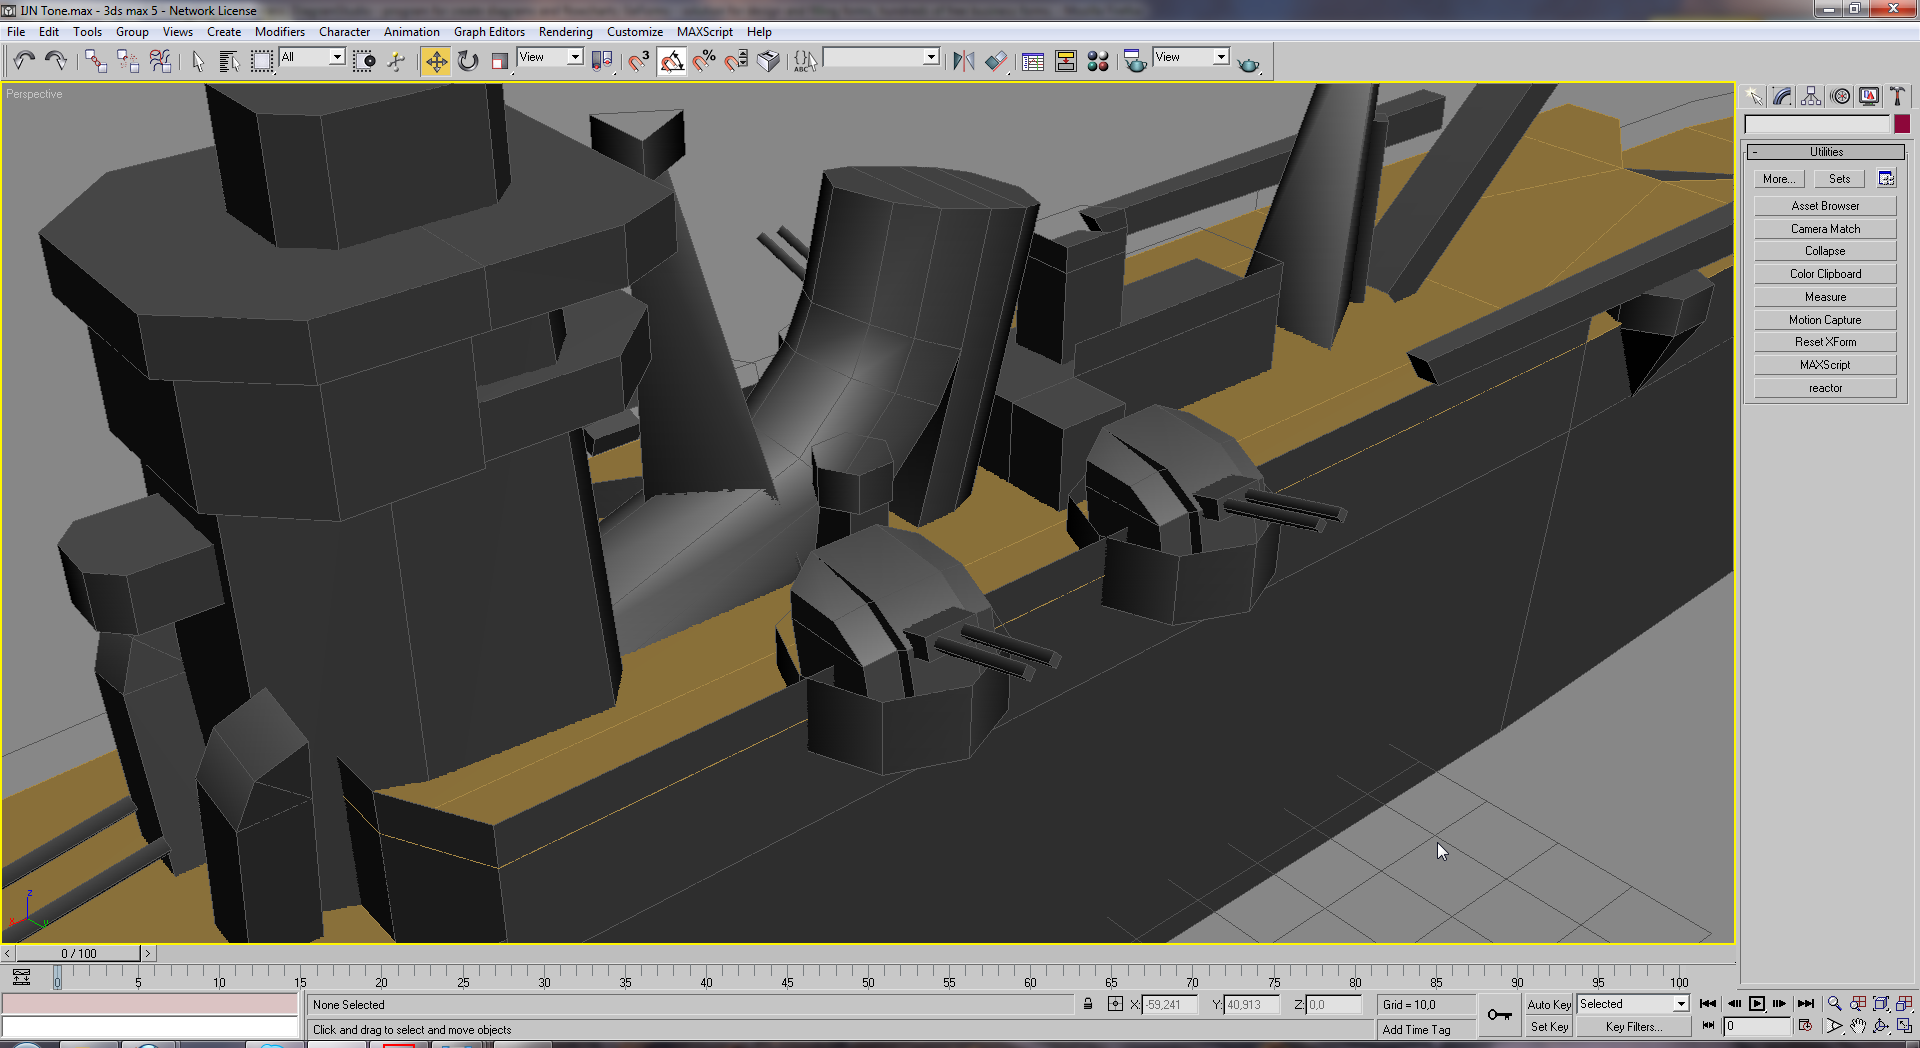Click the Reset XForm utility button

(1825, 342)
